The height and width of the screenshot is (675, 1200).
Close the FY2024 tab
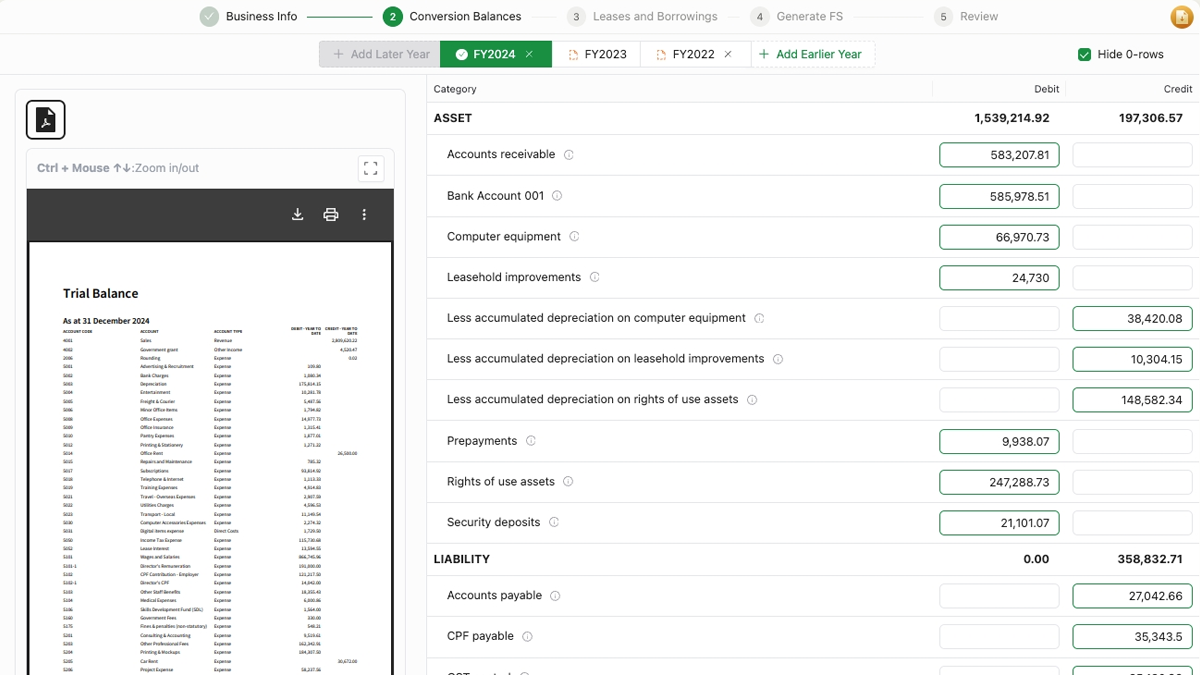[529, 54]
